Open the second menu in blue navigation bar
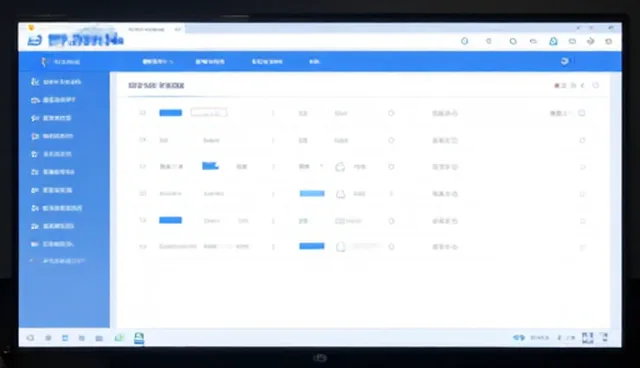This screenshot has height=368, width=640. [210, 62]
